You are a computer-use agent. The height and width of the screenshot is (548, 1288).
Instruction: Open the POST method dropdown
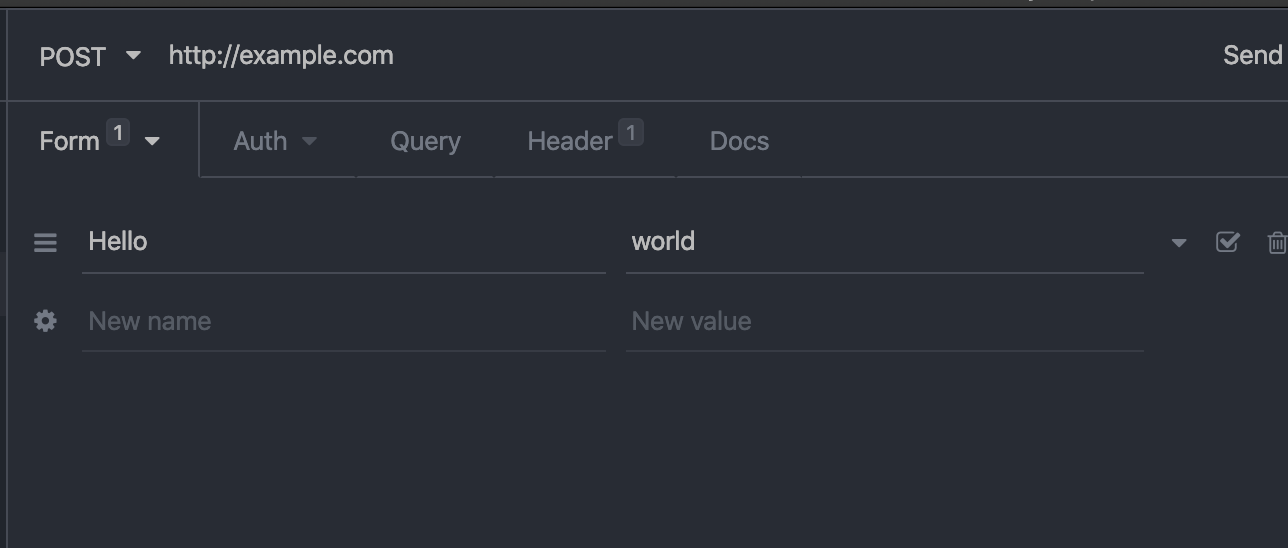point(90,57)
